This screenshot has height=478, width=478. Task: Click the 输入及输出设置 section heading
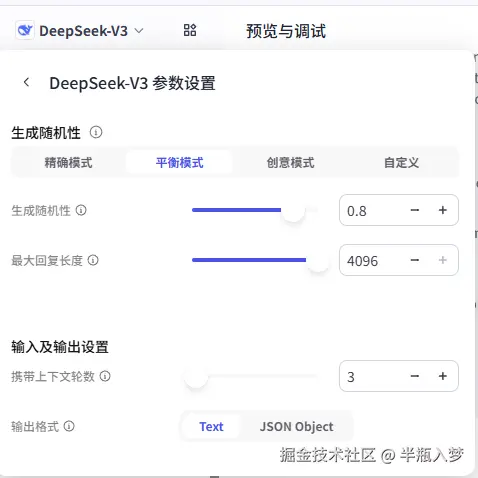click(60, 347)
